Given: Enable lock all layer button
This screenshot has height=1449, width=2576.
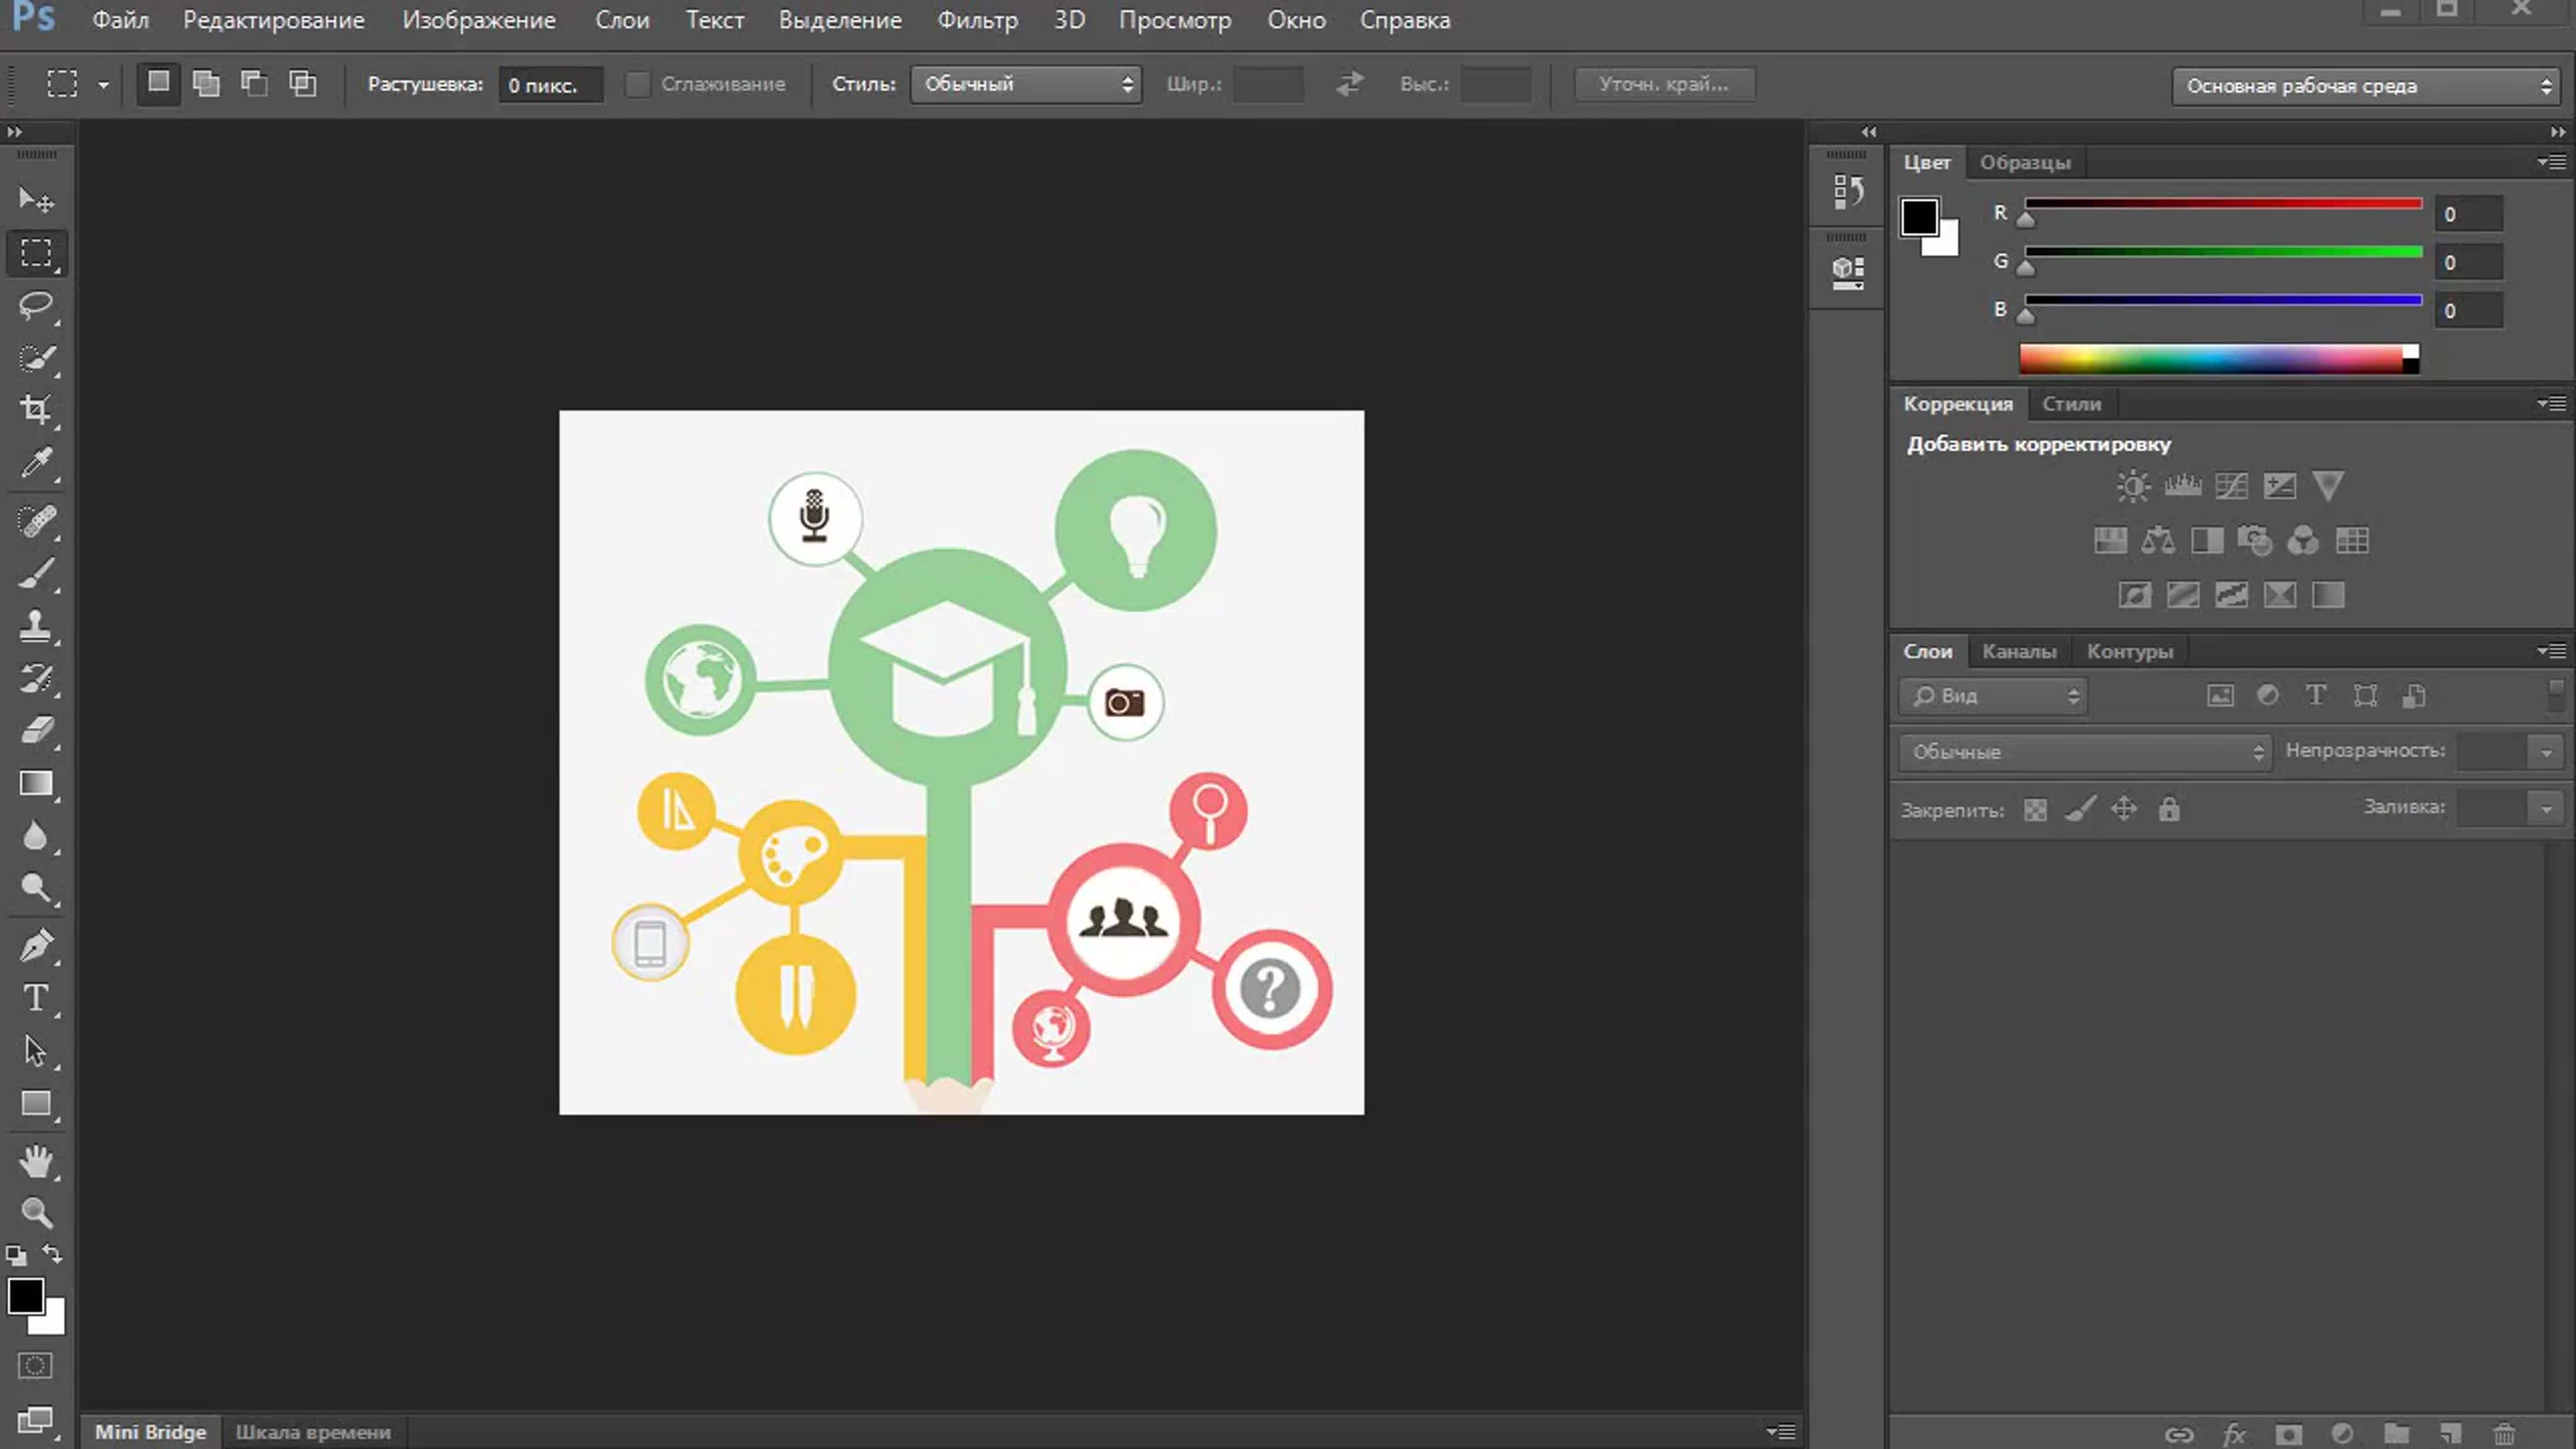Looking at the screenshot, I should click(x=2168, y=809).
